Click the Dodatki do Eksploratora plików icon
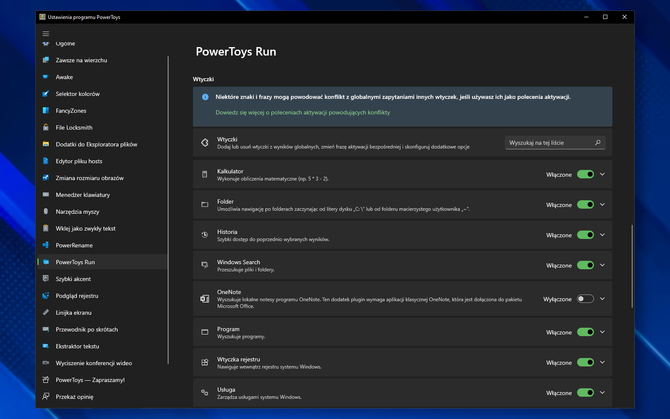The width and height of the screenshot is (670, 419). [x=46, y=144]
